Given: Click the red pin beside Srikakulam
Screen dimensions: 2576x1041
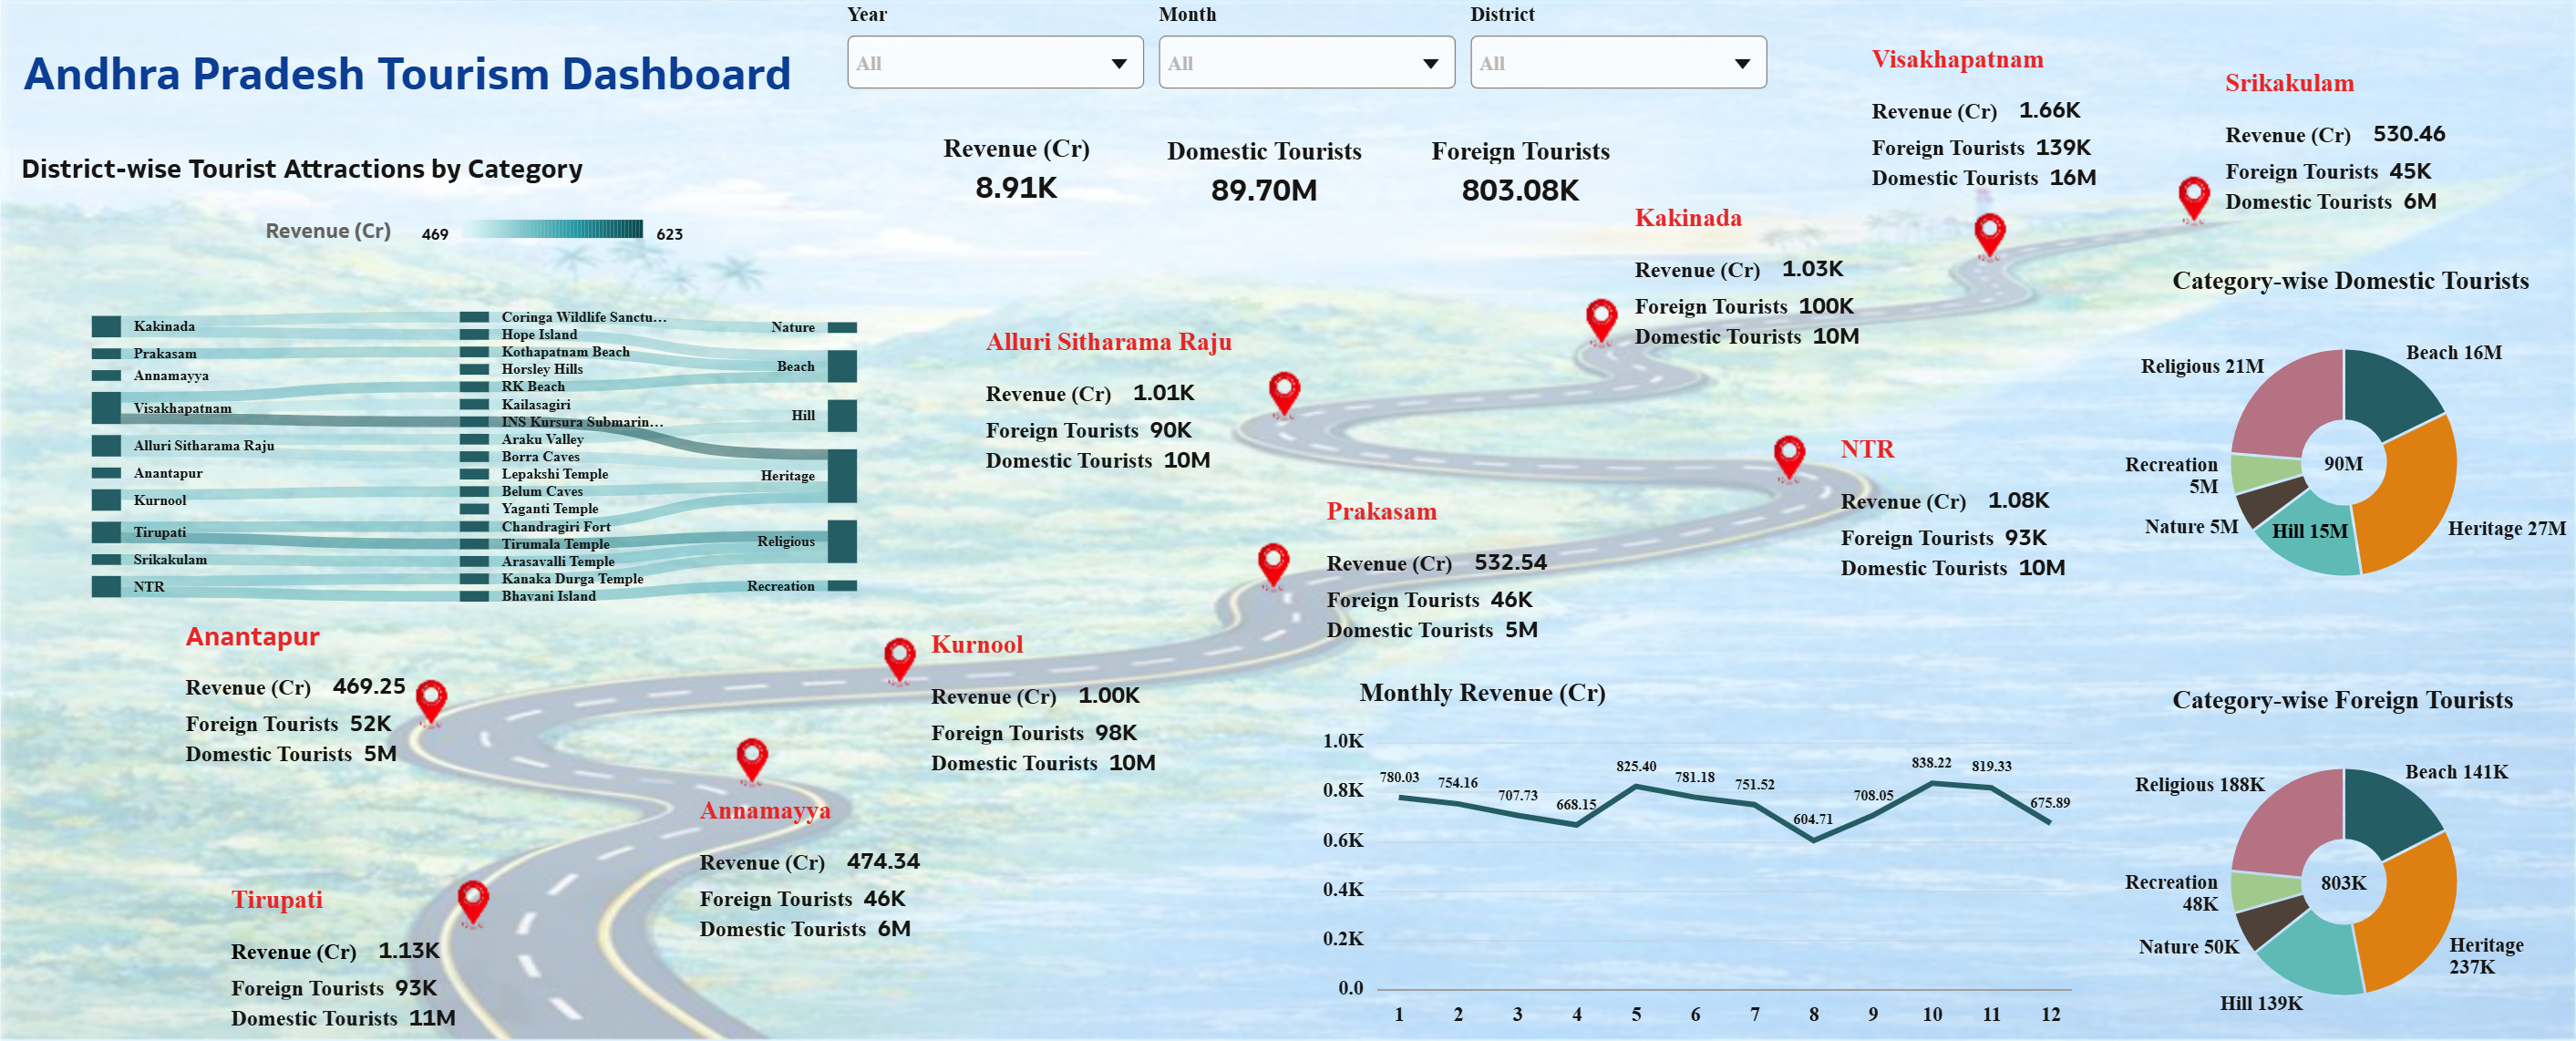Looking at the screenshot, I should (x=2193, y=197).
